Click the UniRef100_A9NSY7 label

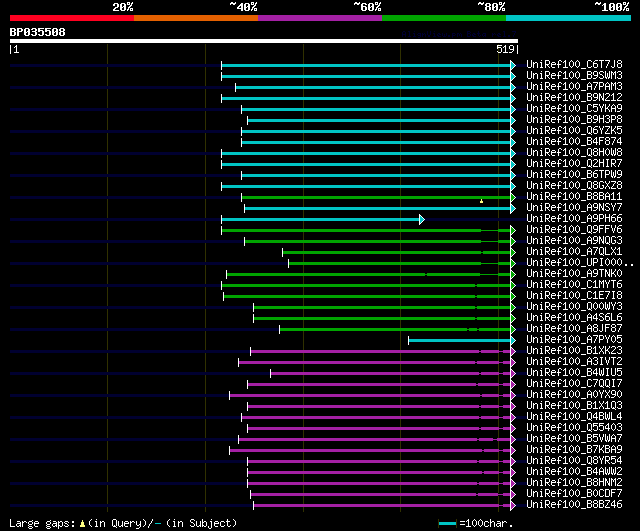click(574, 208)
